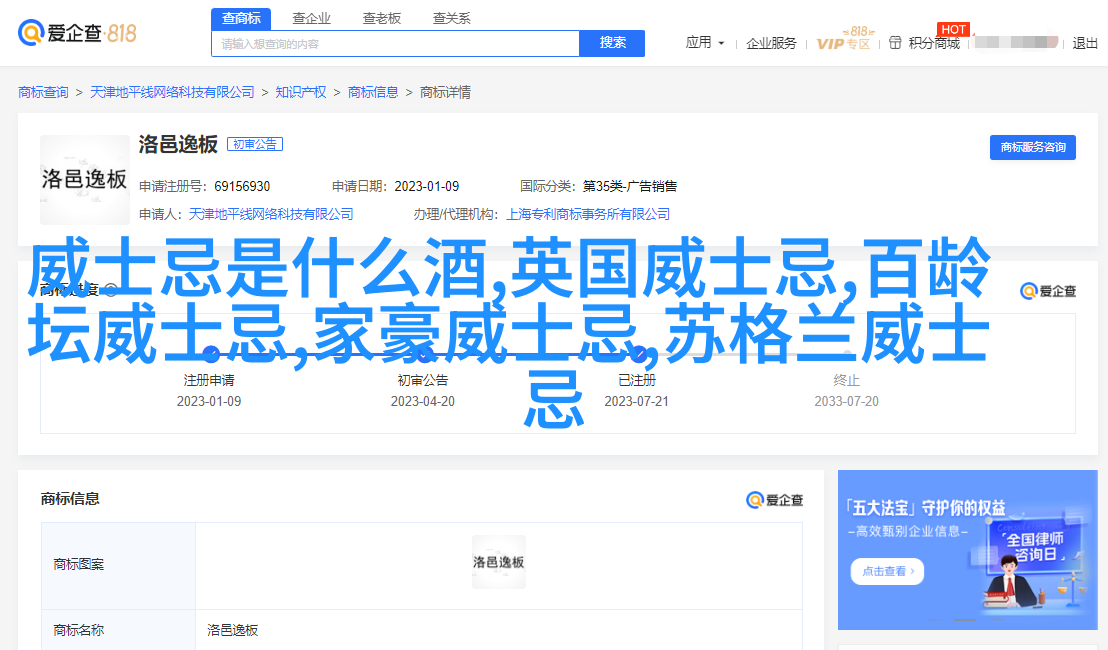The width and height of the screenshot is (1108, 650).
Task: Select the registration number 69156930
Action: (x=242, y=187)
